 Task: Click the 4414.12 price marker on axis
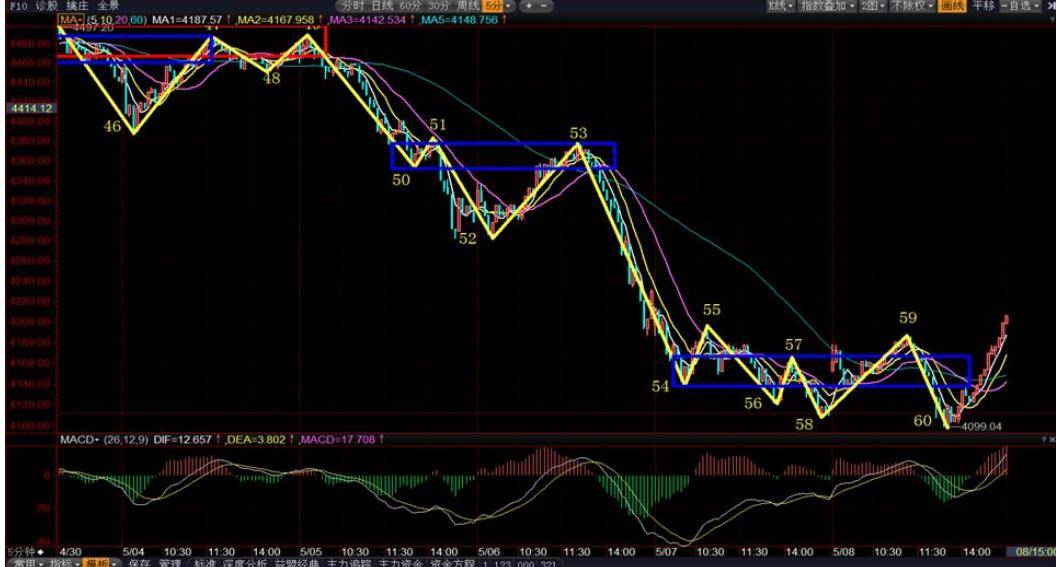point(31,108)
